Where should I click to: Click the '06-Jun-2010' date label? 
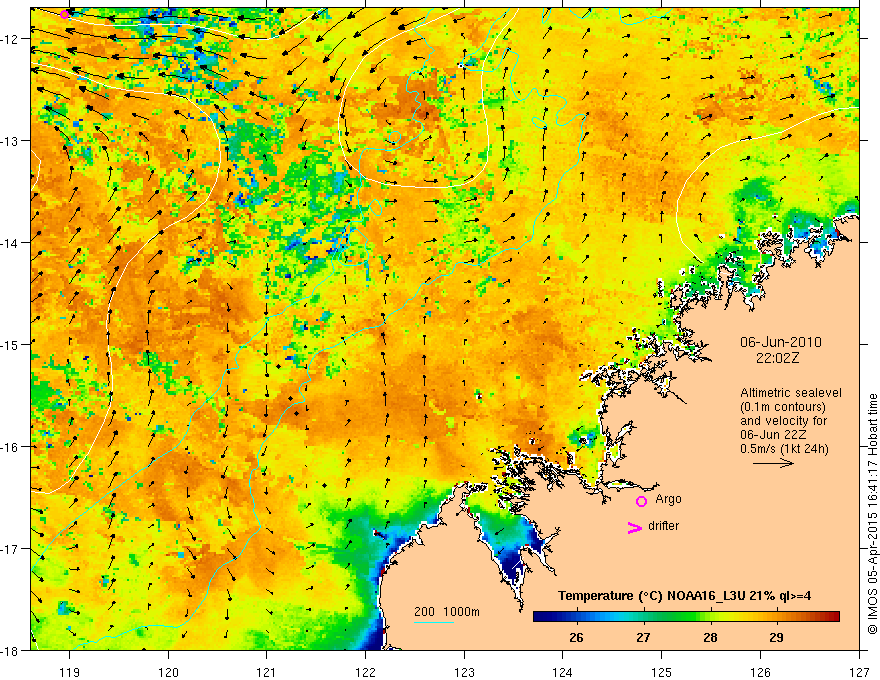point(781,342)
